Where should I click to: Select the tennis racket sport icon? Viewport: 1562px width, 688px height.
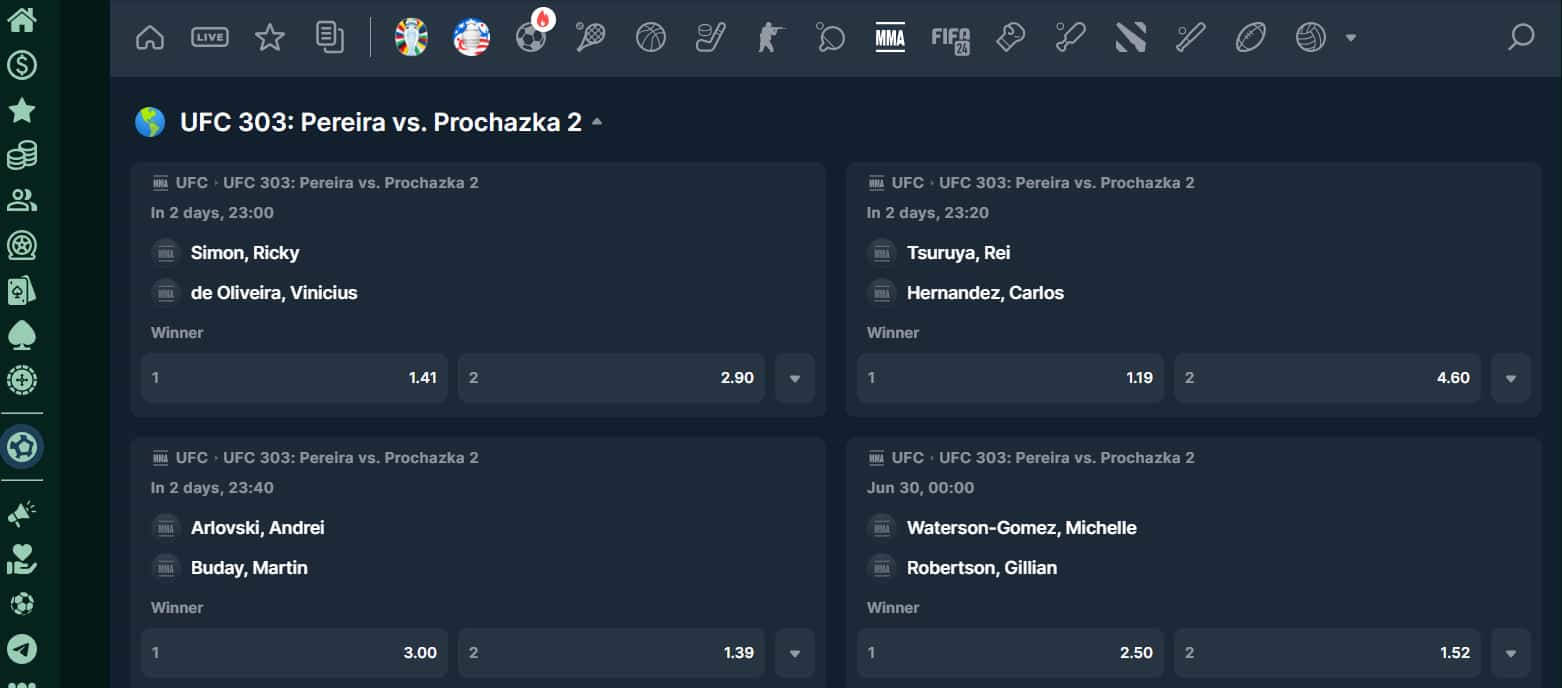591,38
